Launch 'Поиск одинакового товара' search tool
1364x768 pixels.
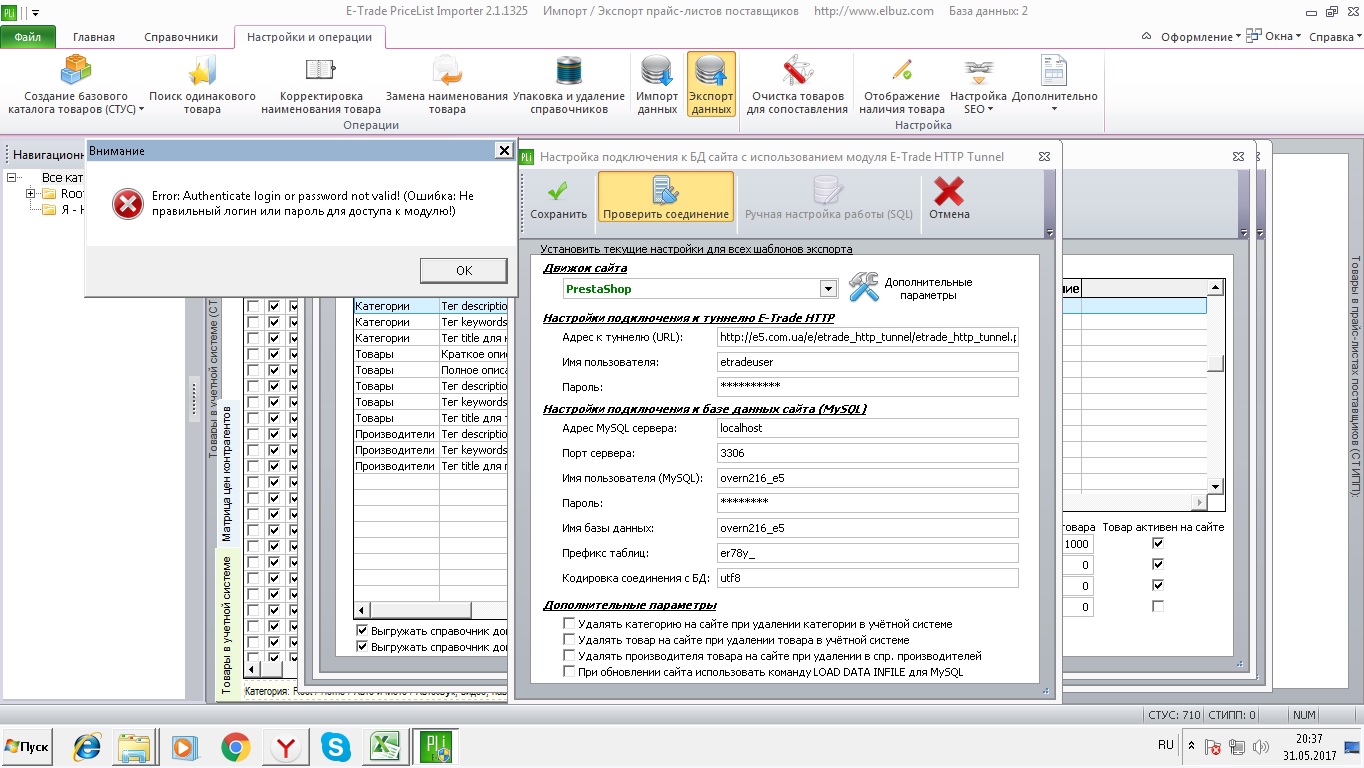click(202, 84)
